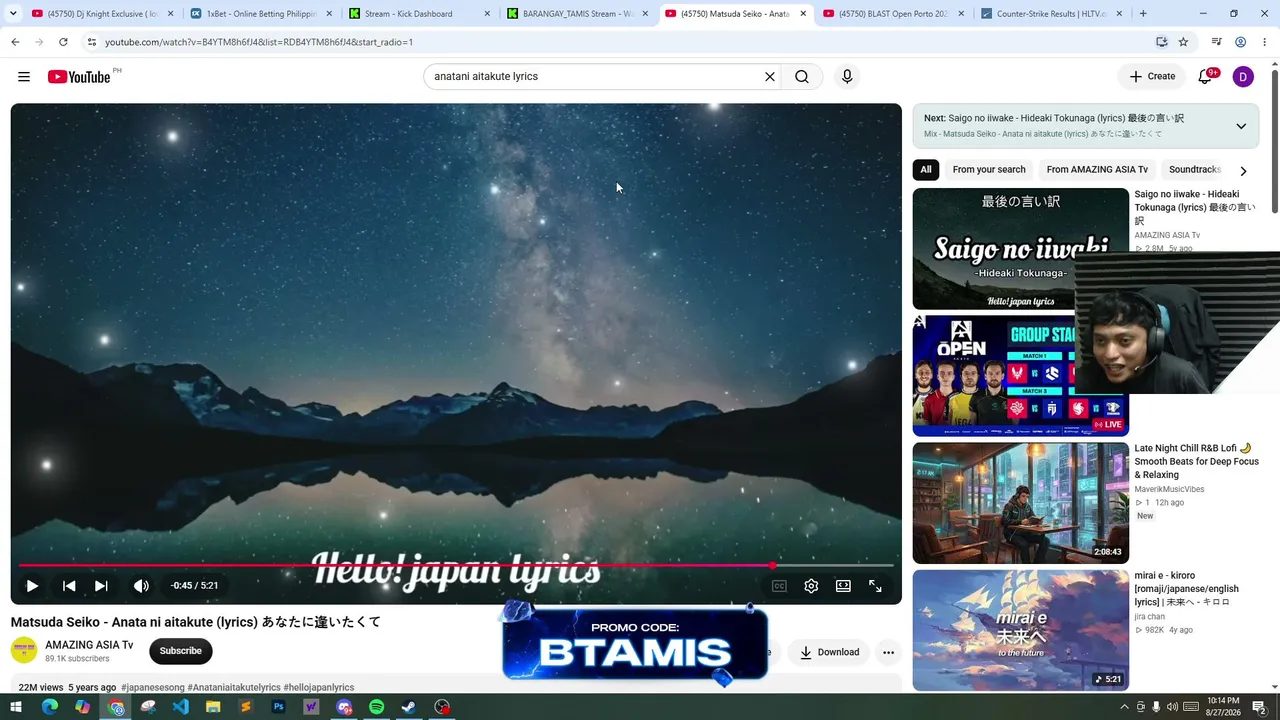This screenshot has height=720, width=1280.
Task: Seek using the red video progress bar
Action: point(456,565)
